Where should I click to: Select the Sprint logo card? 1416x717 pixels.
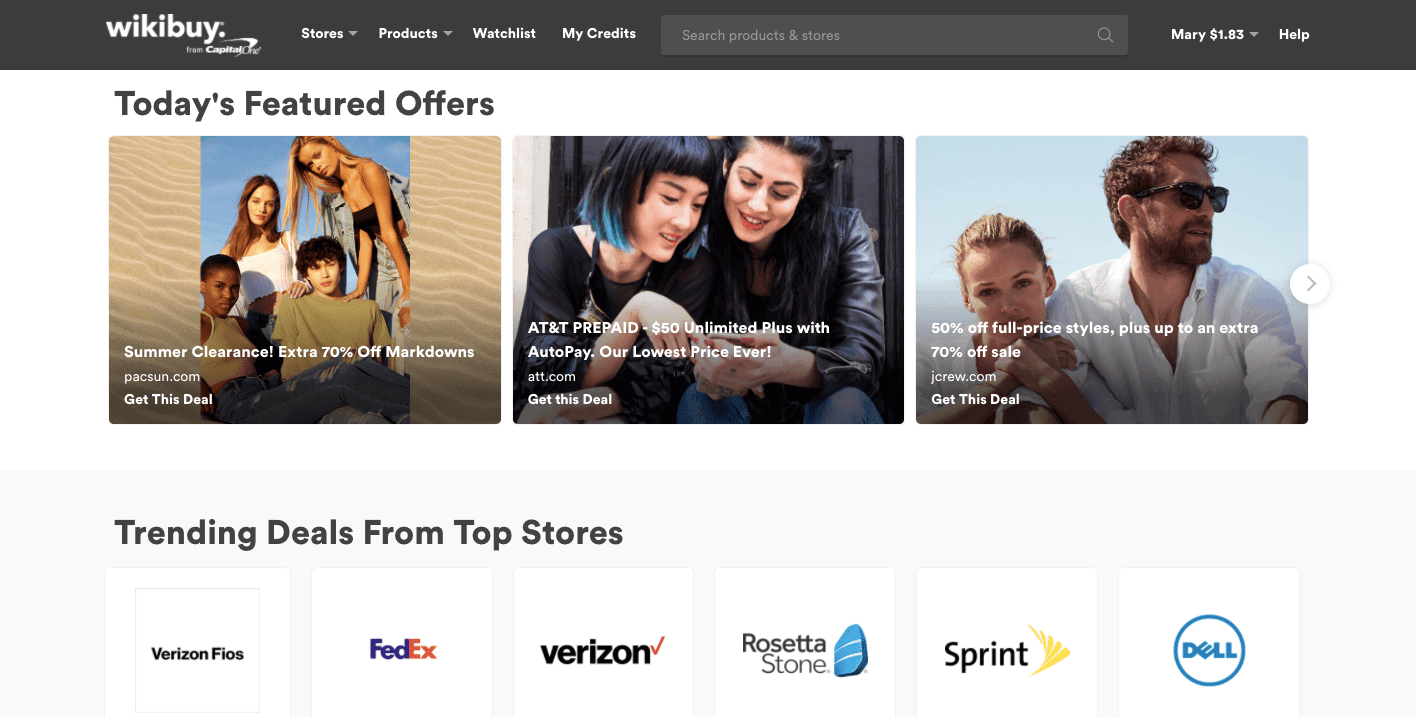pyautogui.click(x=1007, y=642)
